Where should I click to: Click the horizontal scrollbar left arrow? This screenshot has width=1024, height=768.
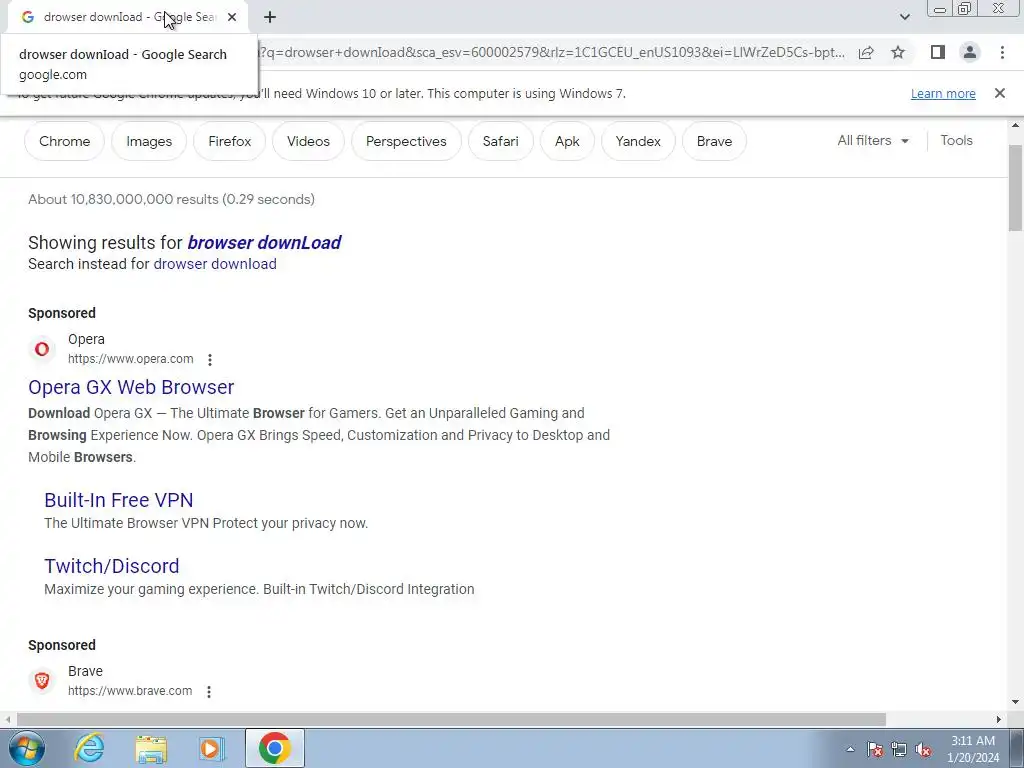pyautogui.click(x=7, y=720)
